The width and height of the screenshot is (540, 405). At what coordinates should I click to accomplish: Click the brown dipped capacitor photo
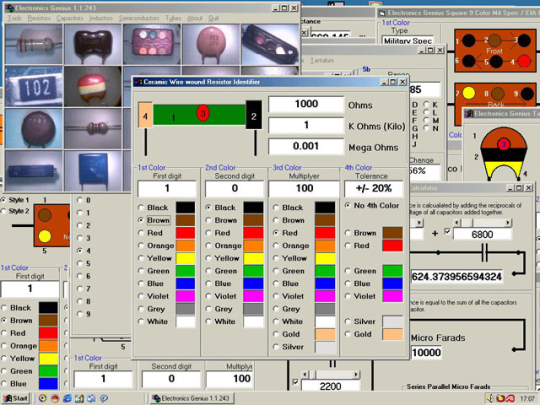tap(93, 44)
